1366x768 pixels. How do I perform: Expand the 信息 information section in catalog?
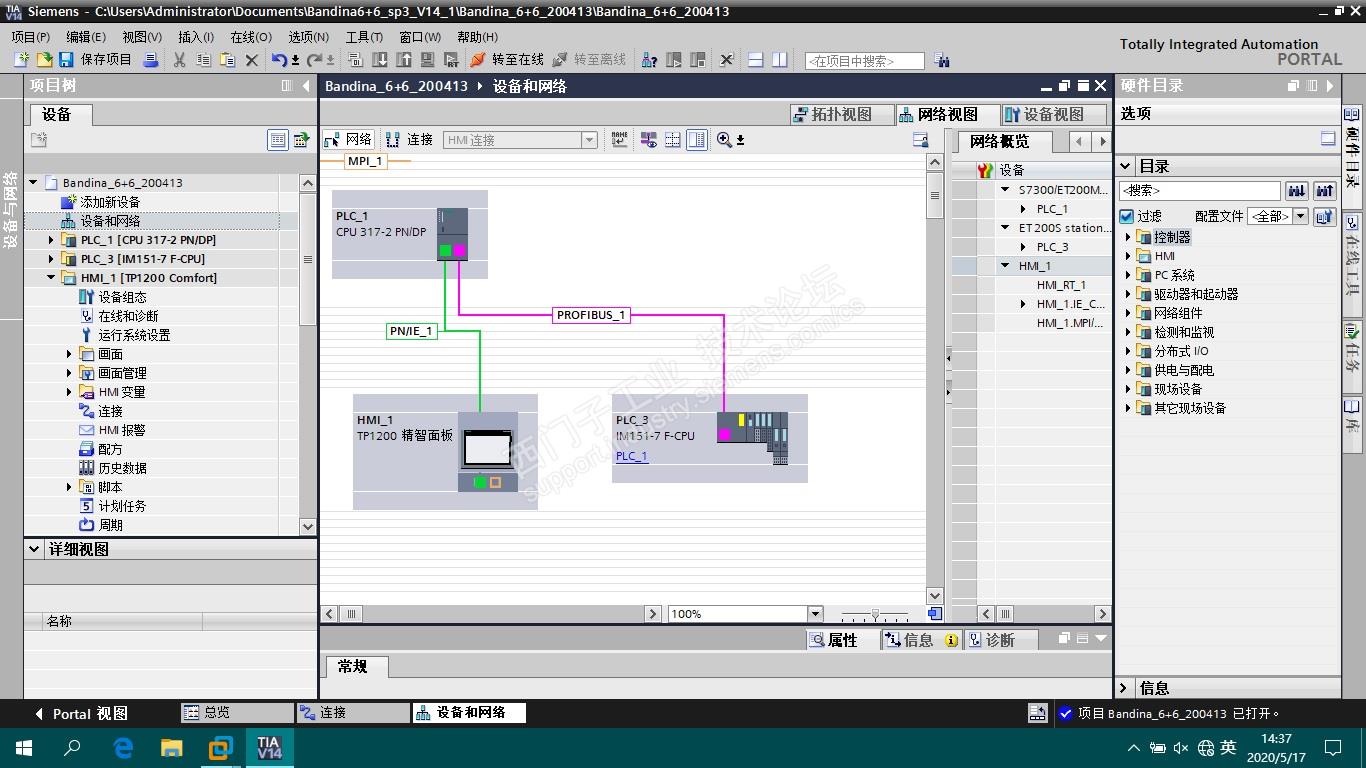(1125, 688)
